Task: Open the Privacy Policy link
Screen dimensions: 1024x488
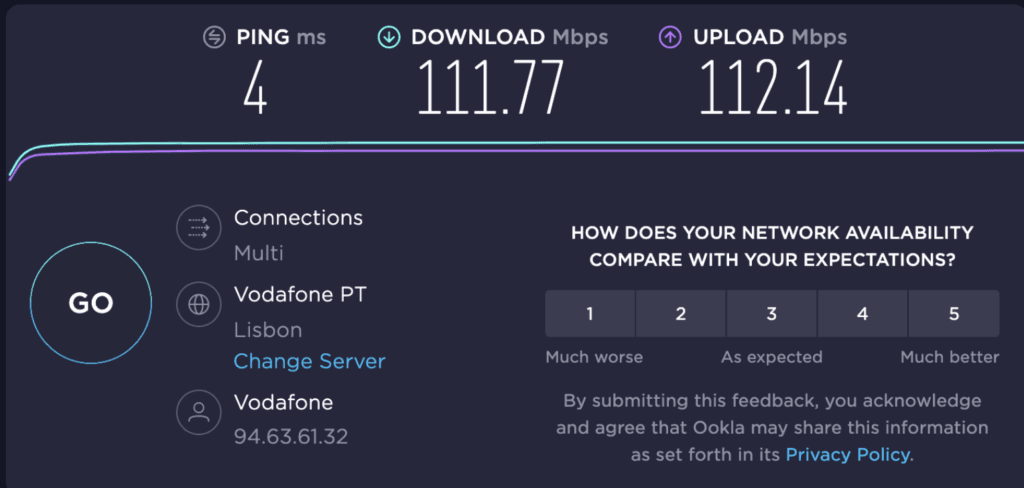Action: point(848,454)
